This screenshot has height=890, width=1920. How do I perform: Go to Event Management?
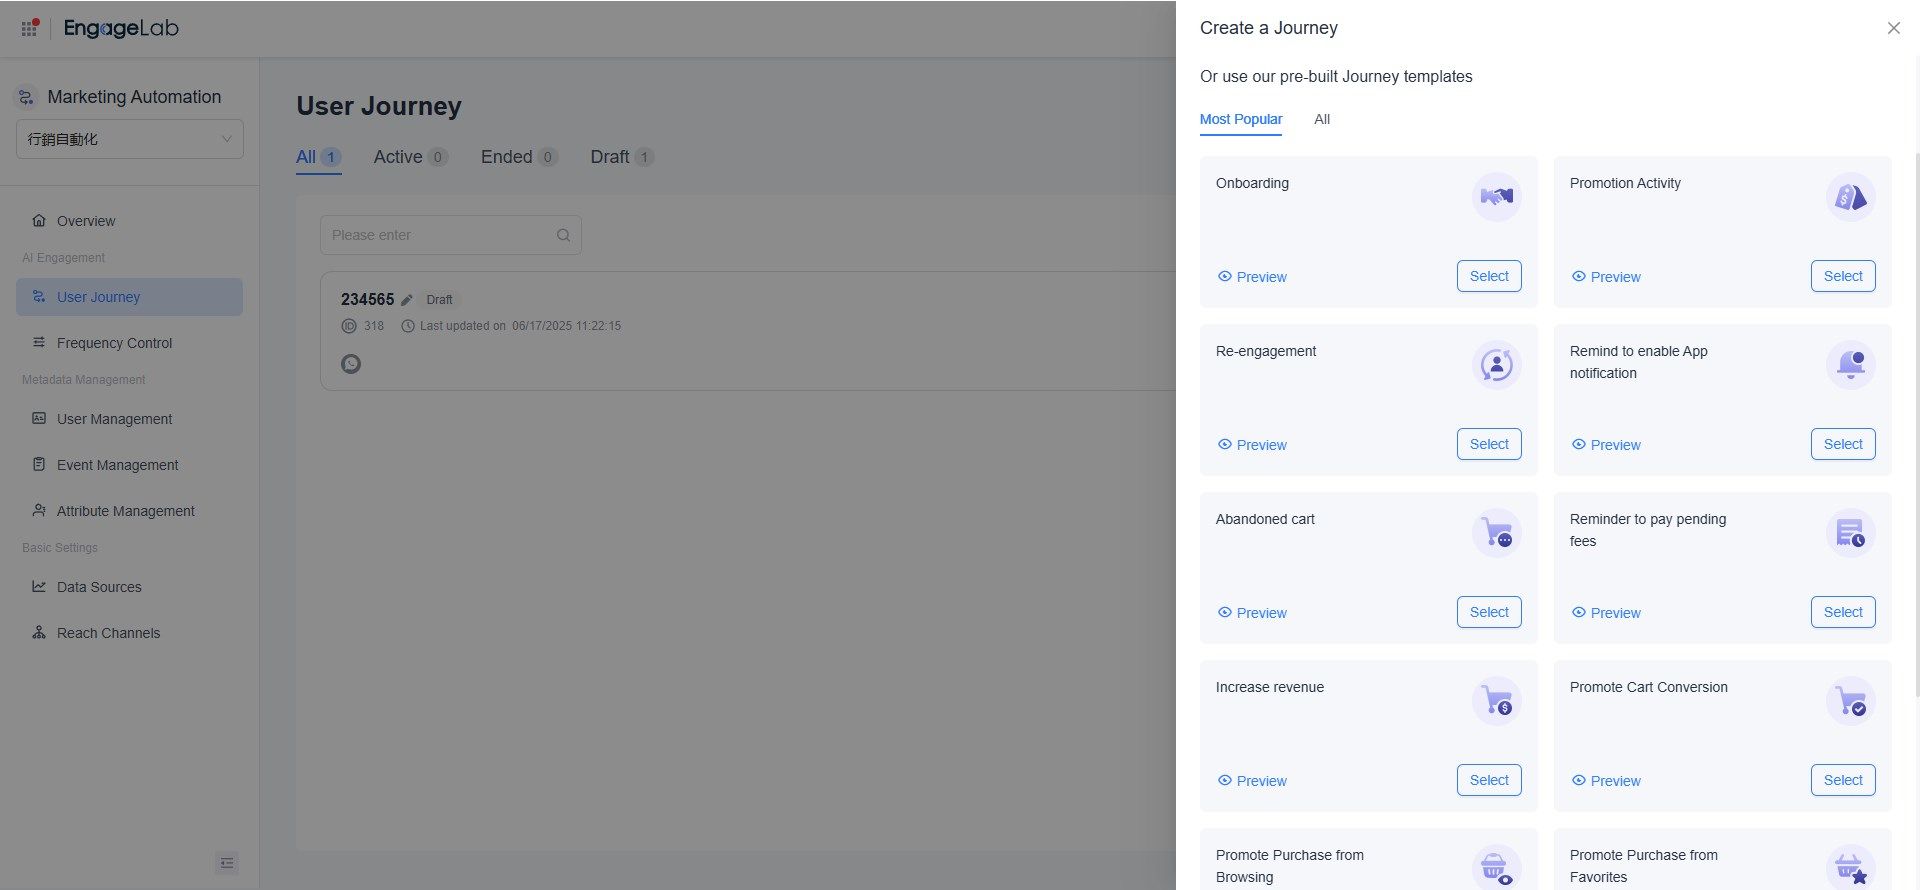[129, 465]
